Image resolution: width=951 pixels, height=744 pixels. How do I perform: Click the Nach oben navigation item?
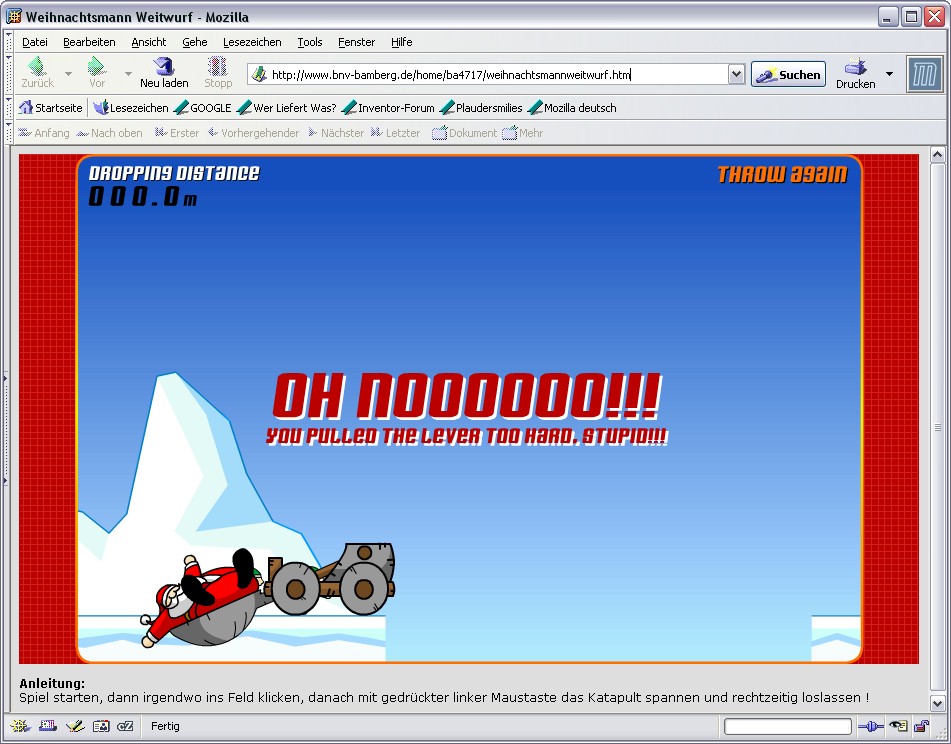[109, 133]
